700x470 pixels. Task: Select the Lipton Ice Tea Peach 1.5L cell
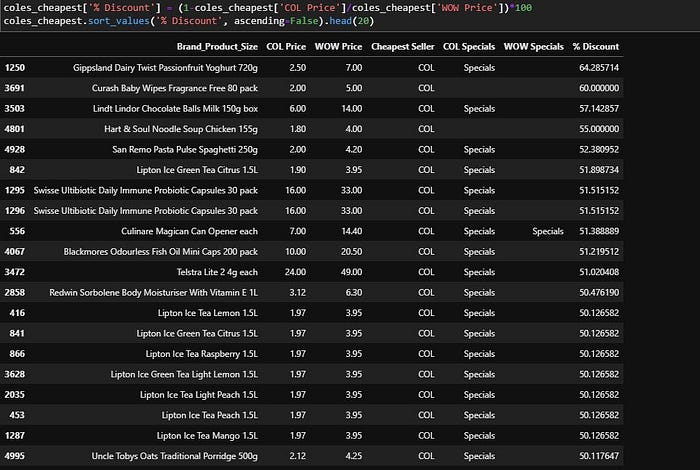click(209, 415)
